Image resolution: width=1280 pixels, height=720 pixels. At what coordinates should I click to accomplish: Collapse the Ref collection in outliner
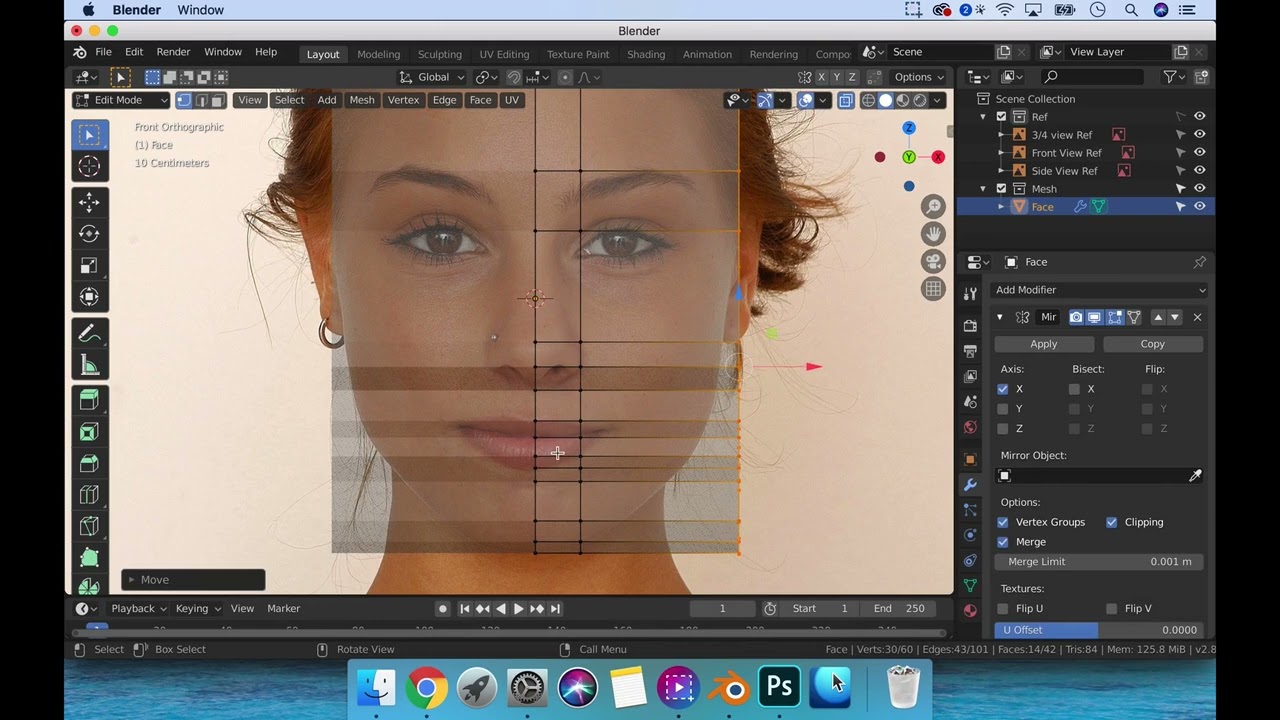point(983,117)
